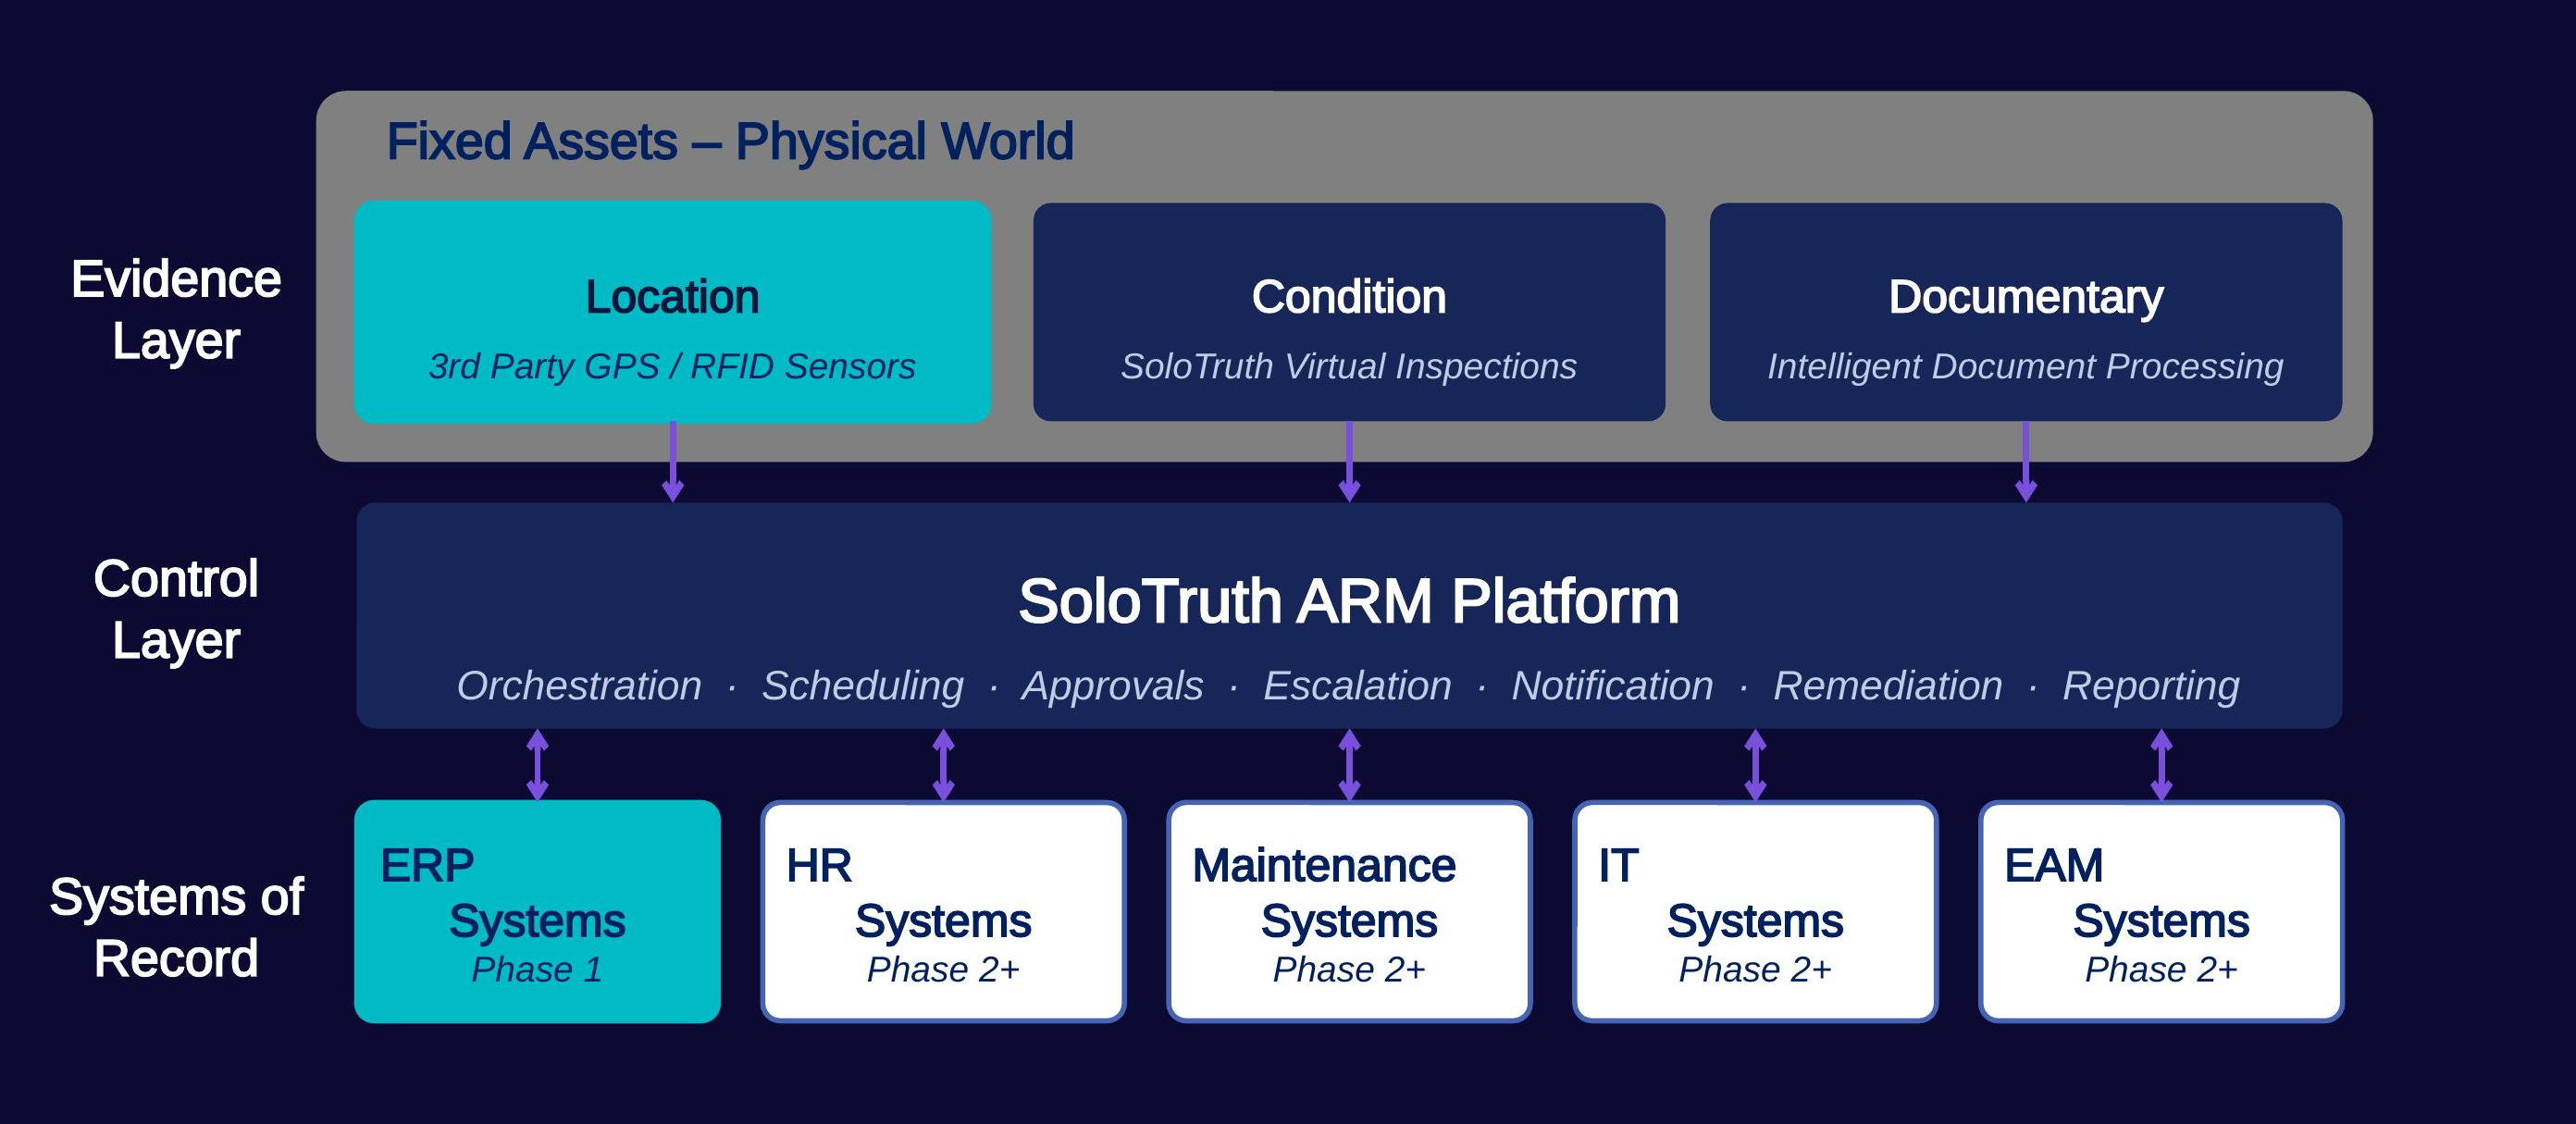
Task: Click the double arrow above EAM Systems
Action: pos(2161,765)
